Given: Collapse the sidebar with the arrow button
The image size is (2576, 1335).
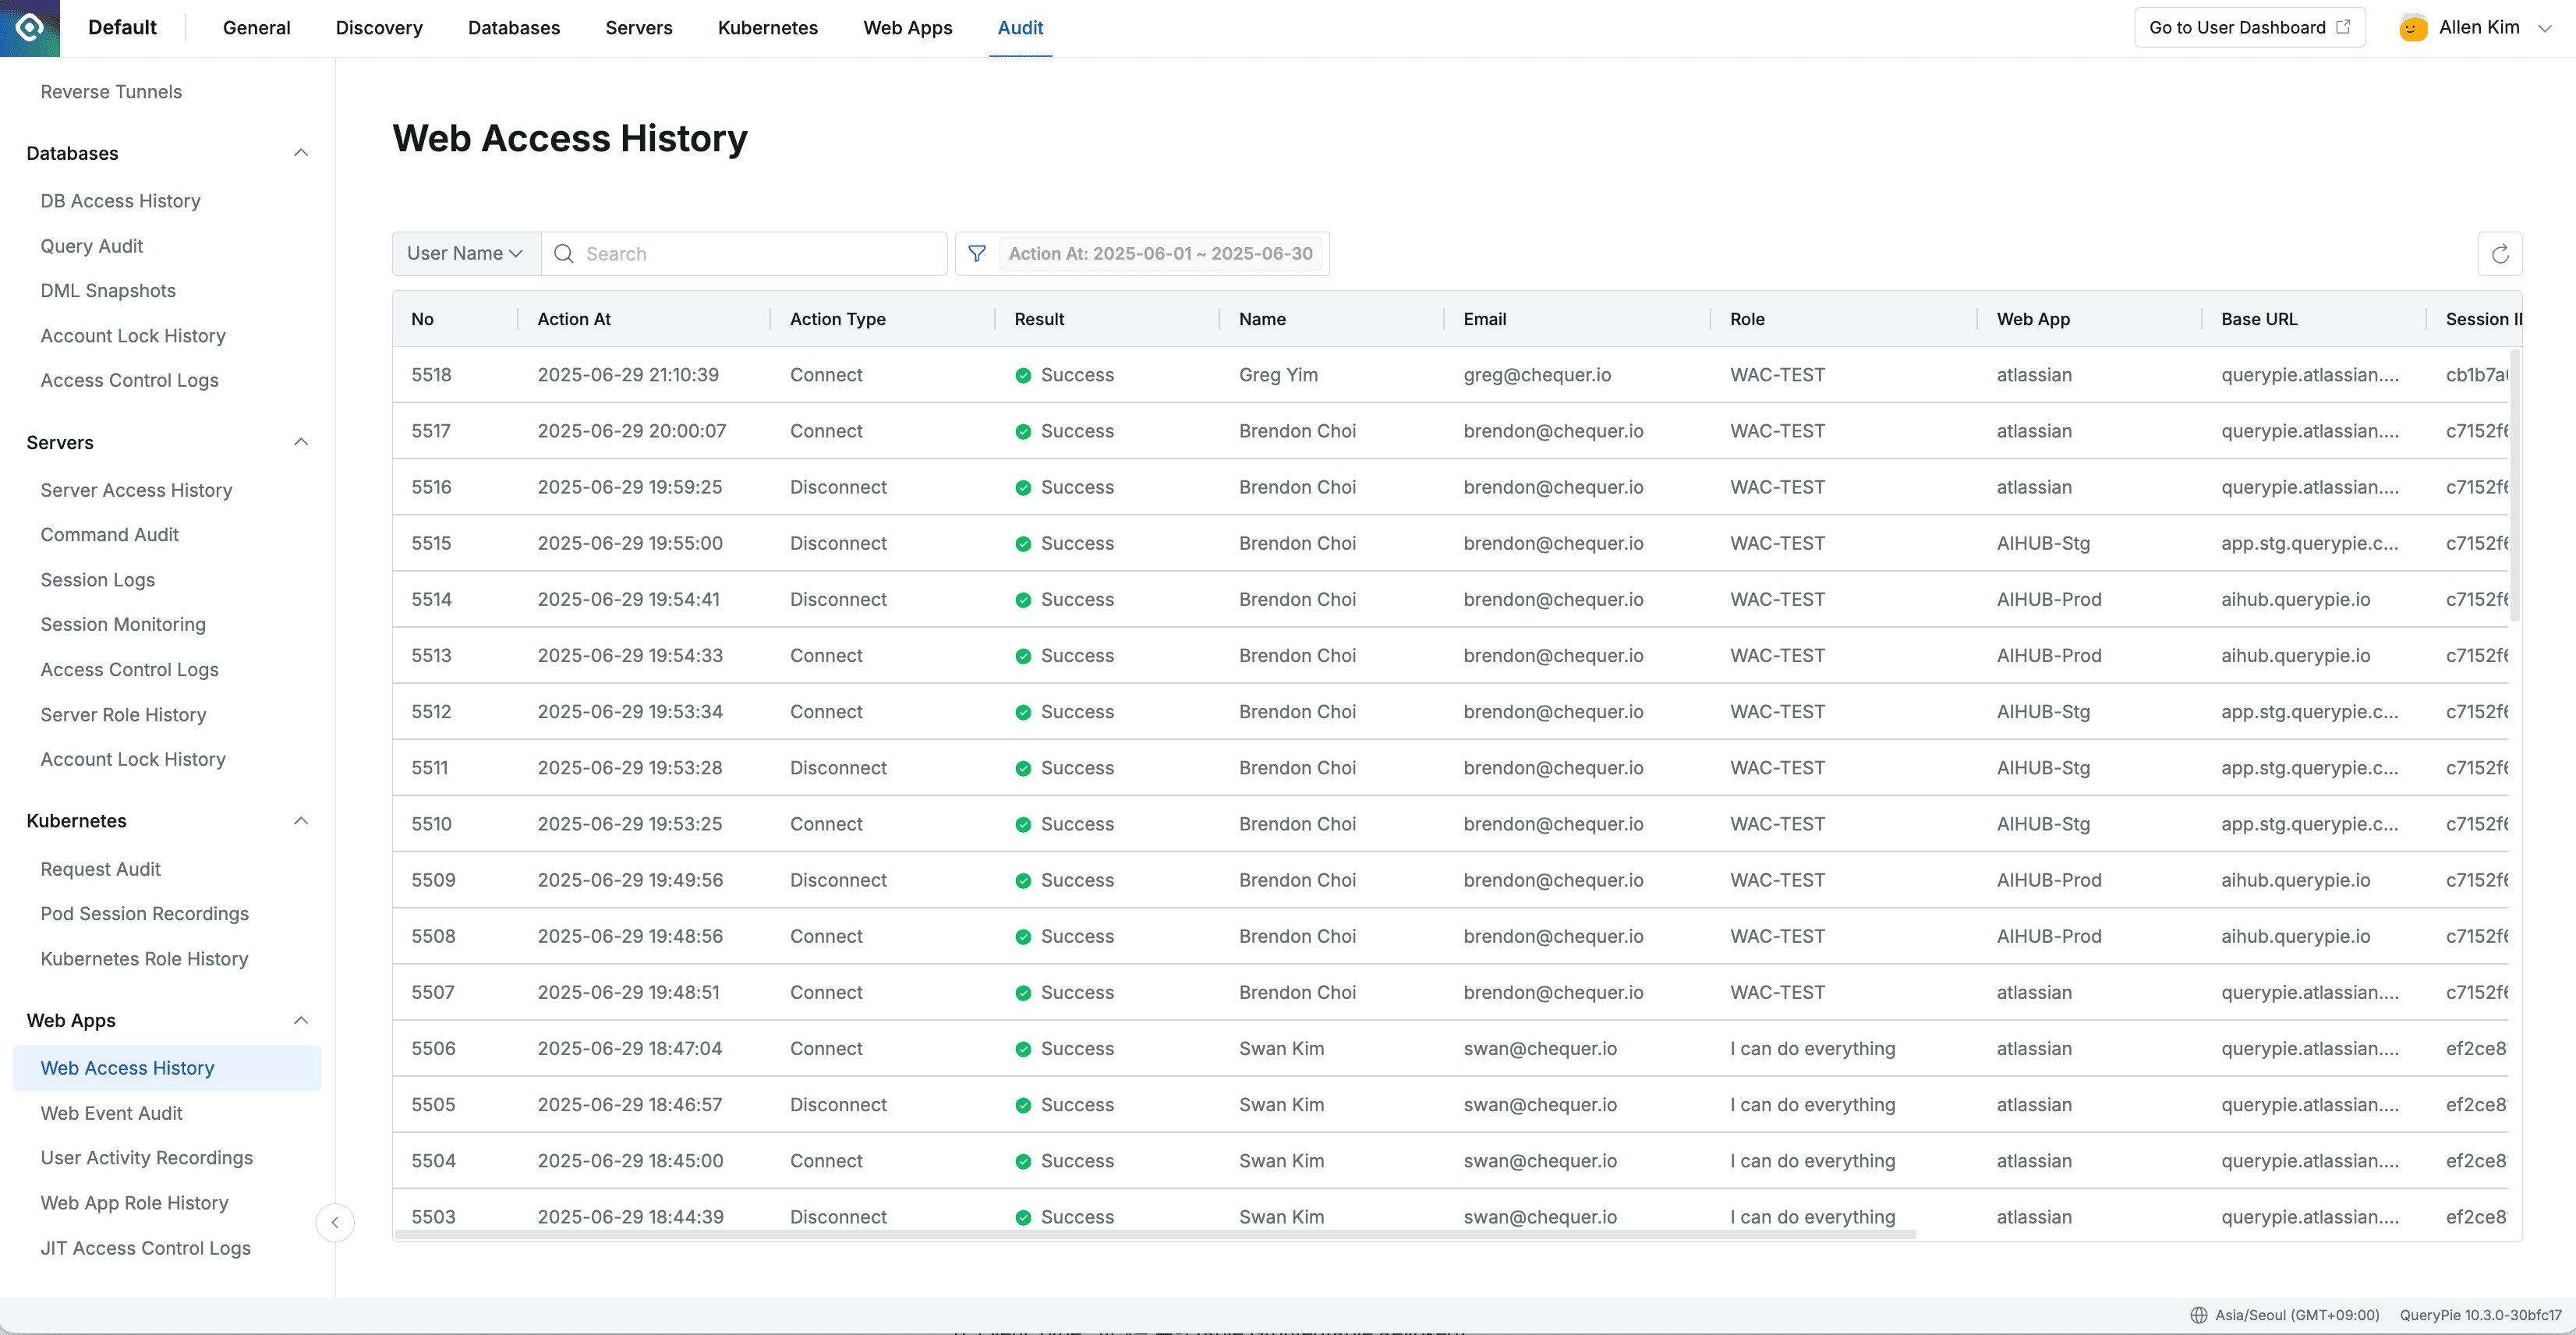Looking at the screenshot, I should 335,1222.
